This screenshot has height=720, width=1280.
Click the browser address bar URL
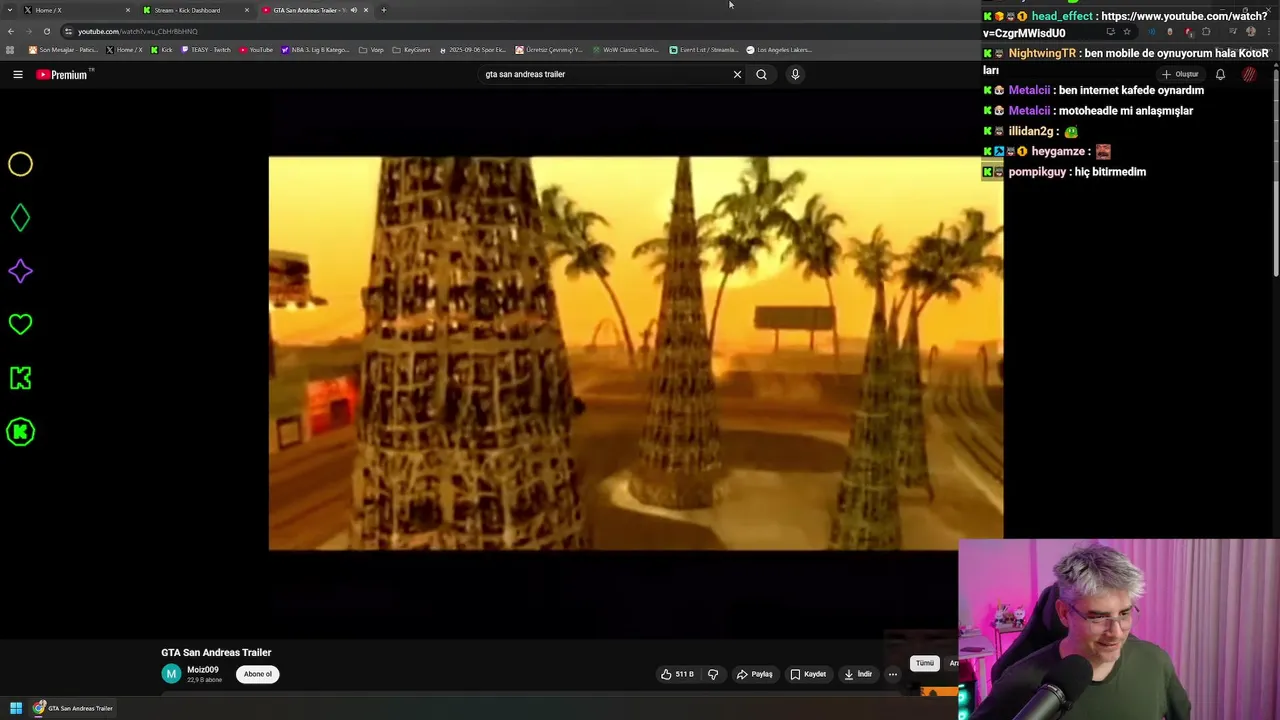pyautogui.click(x=138, y=31)
